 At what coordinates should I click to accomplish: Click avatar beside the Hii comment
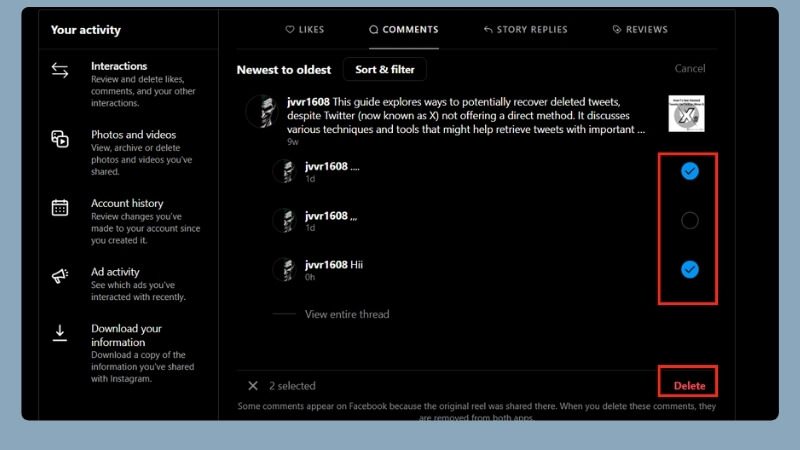(285, 269)
